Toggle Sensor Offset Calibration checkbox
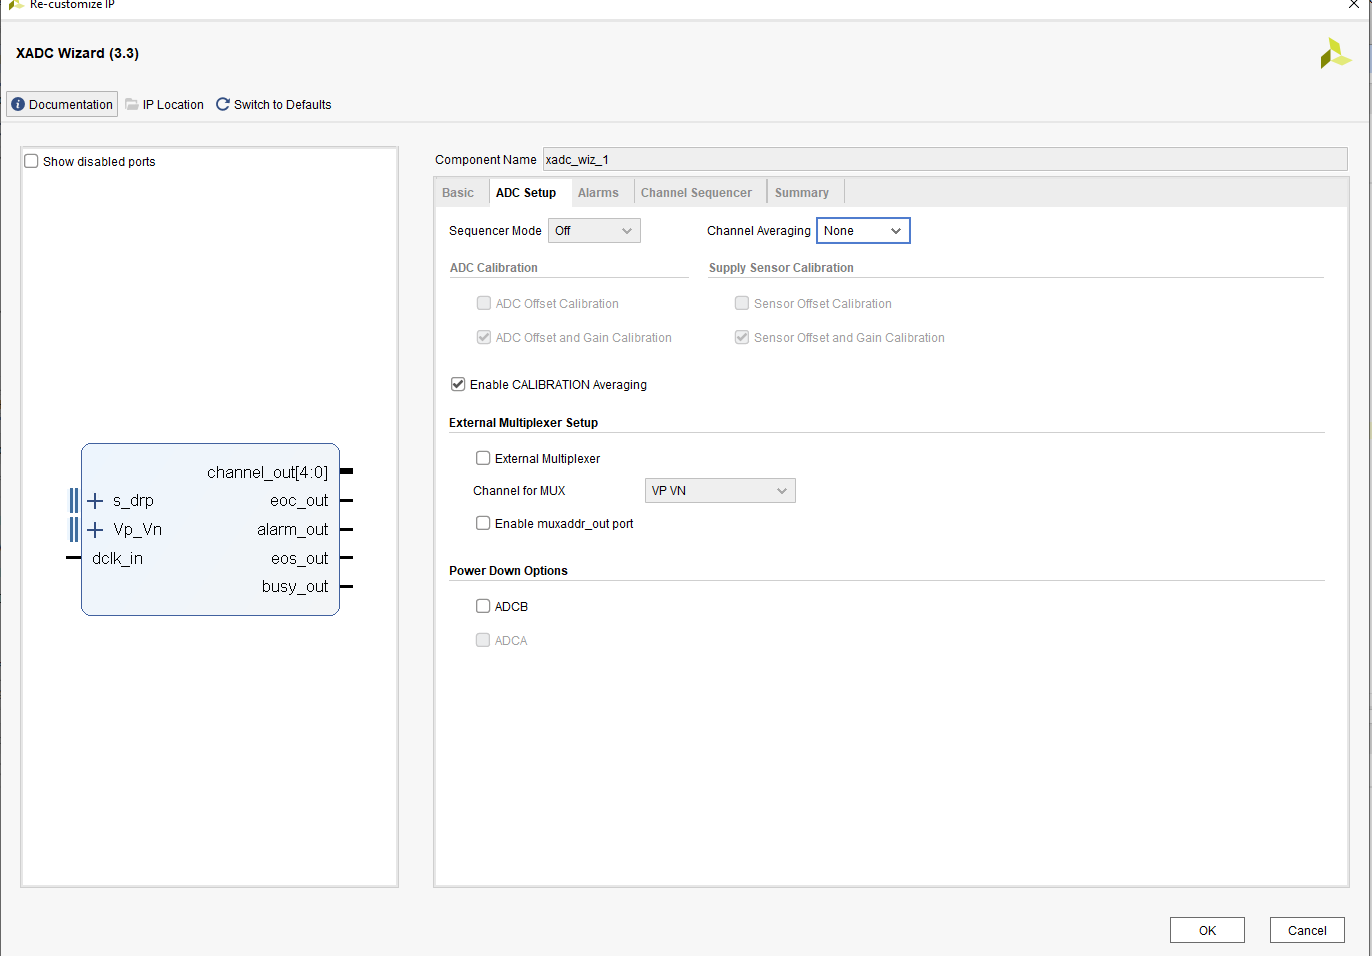This screenshot has height=956, width=1372. click(x=742, y=303)
